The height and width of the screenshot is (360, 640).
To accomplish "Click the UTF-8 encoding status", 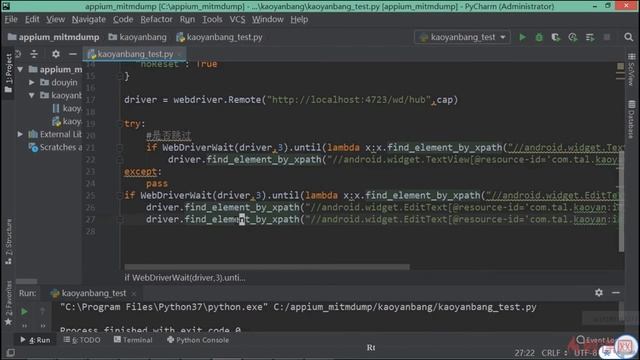I will (585, 353).
